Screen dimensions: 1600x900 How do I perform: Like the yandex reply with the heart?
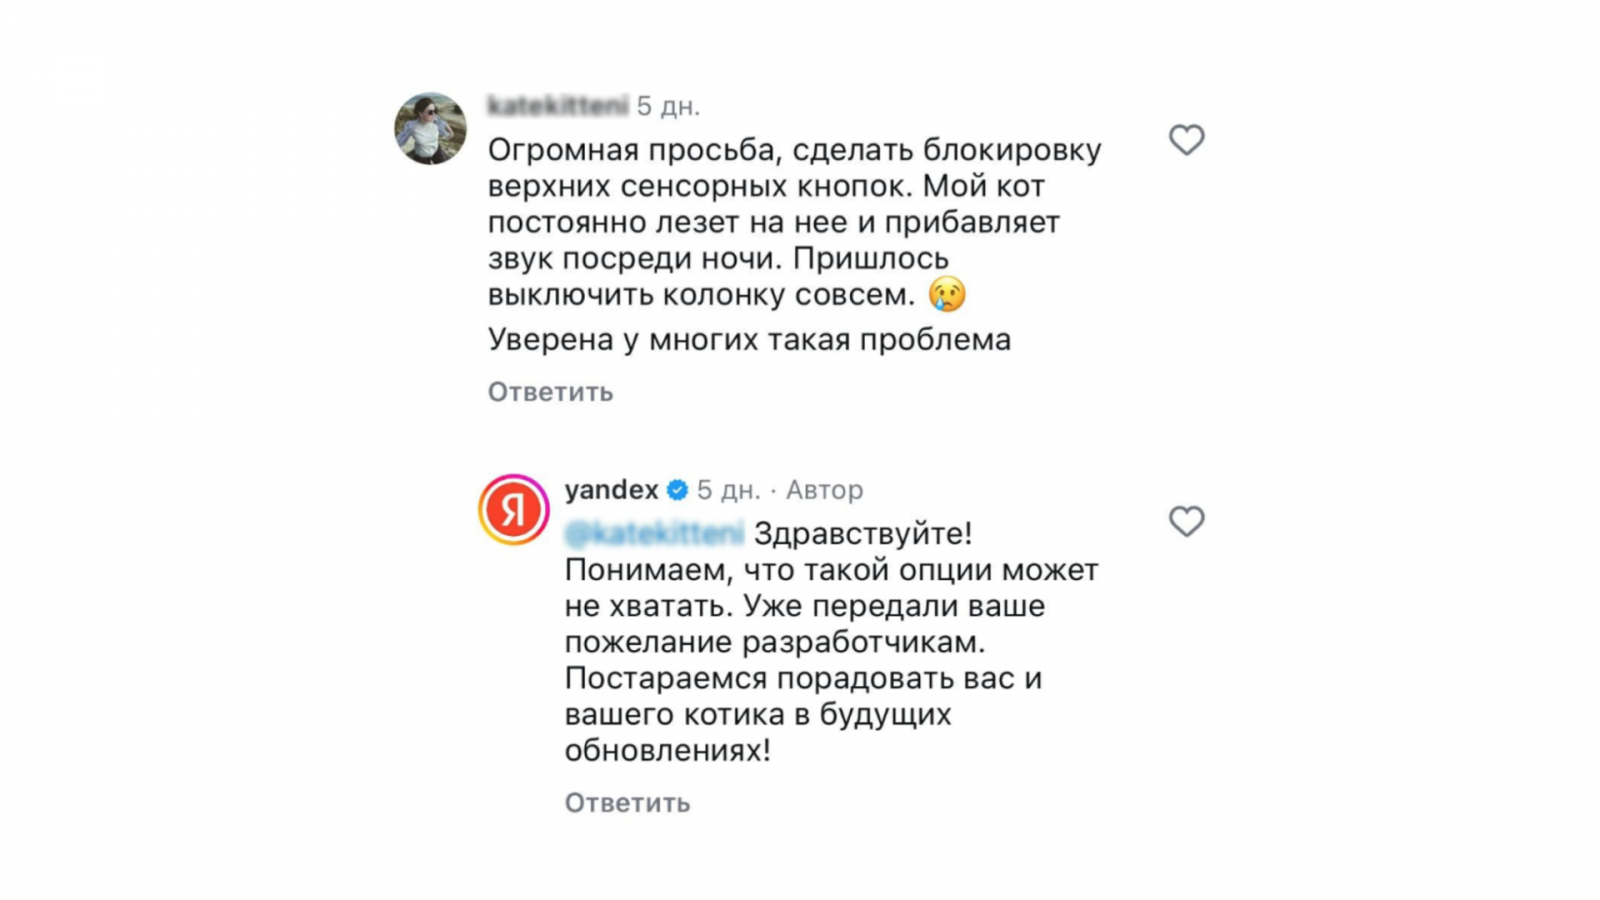[1186, 521]
